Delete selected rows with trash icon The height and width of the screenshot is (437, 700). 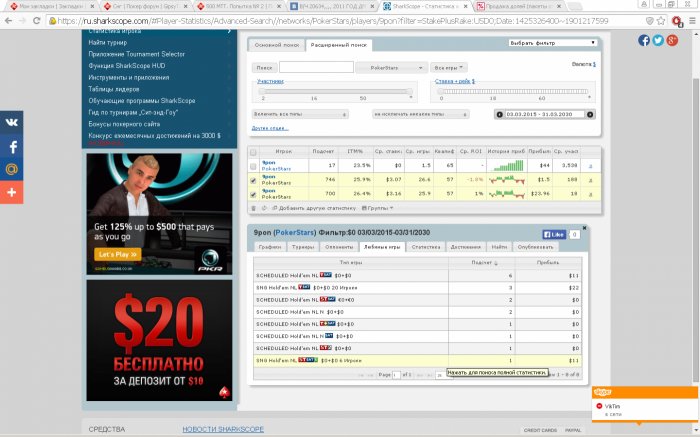click(254, 208)
